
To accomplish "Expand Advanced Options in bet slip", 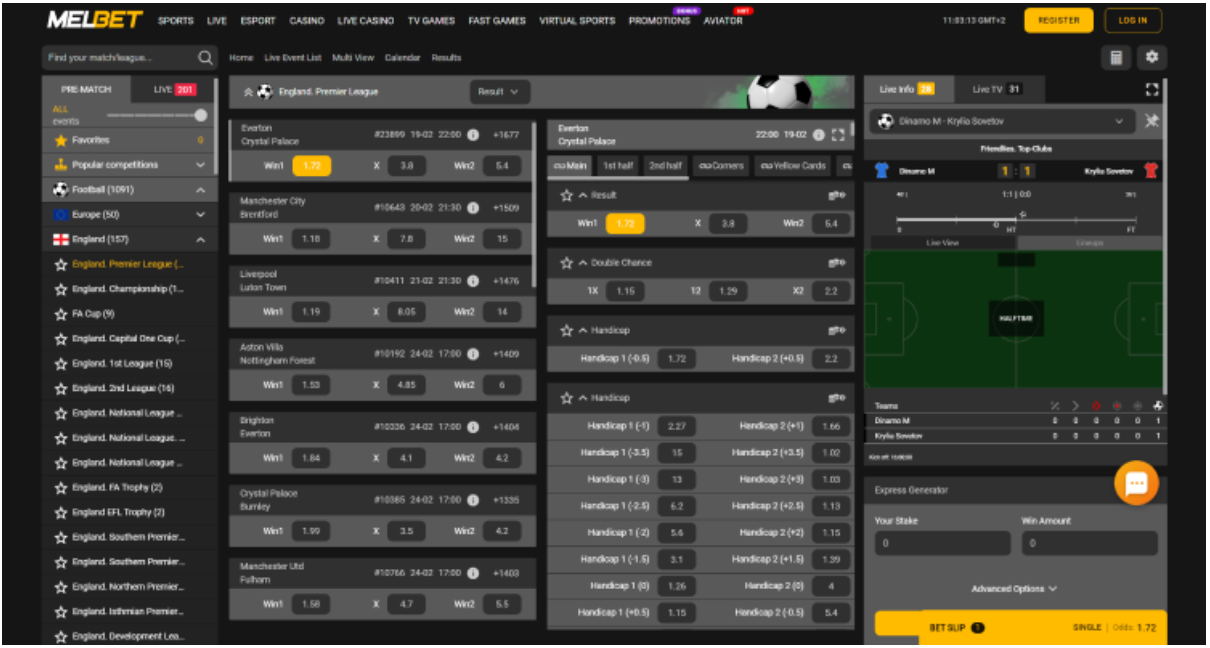I will [1014, 589].
